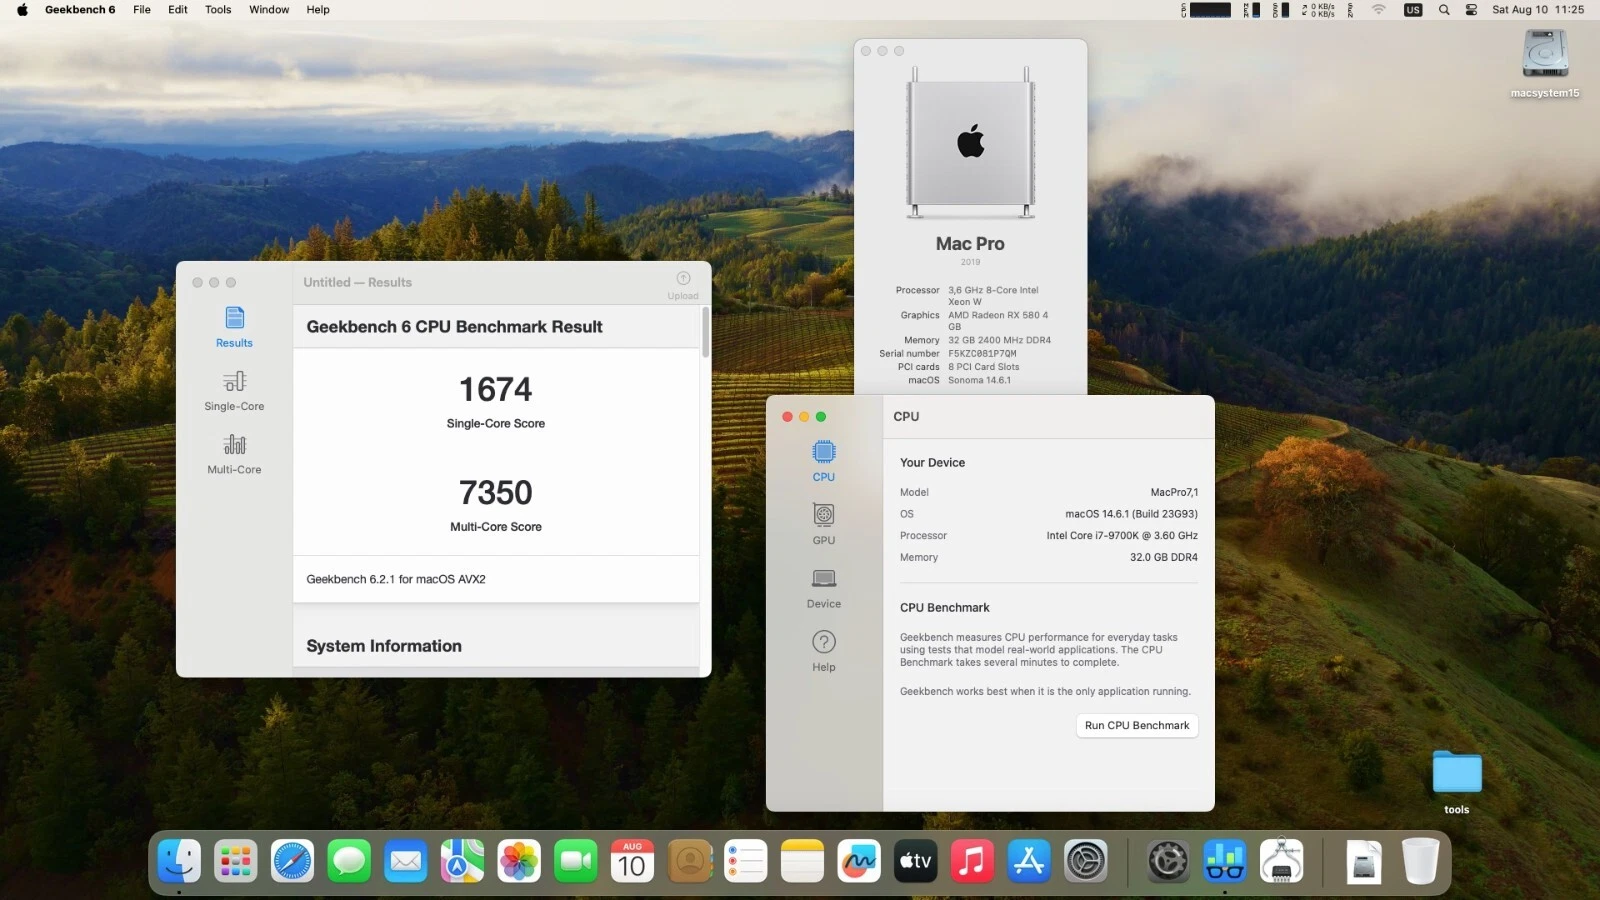This screenshot has height=900, width=1600.
Task: Click the date and time Sat Aug 10
Action: [1538, 10]
